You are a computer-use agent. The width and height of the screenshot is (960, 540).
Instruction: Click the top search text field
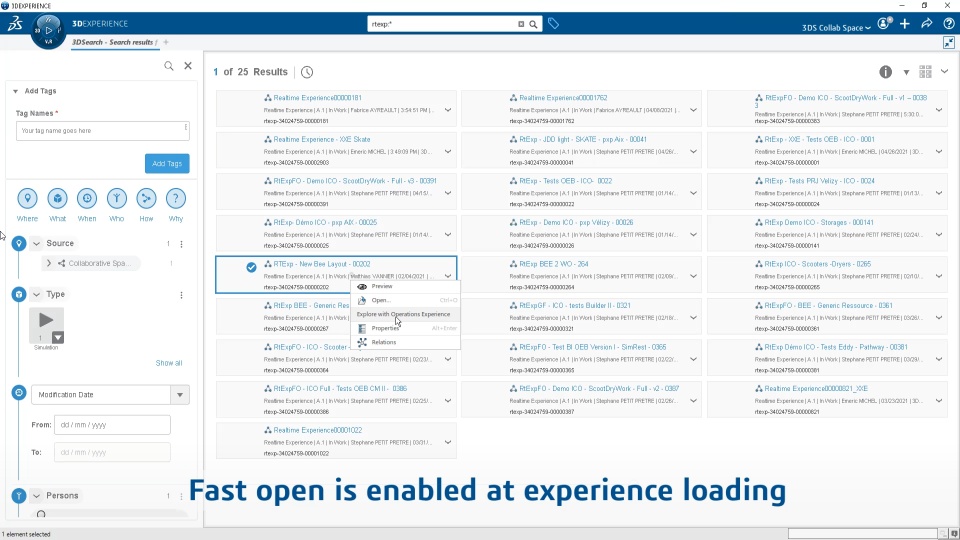(x=442, y=24)
